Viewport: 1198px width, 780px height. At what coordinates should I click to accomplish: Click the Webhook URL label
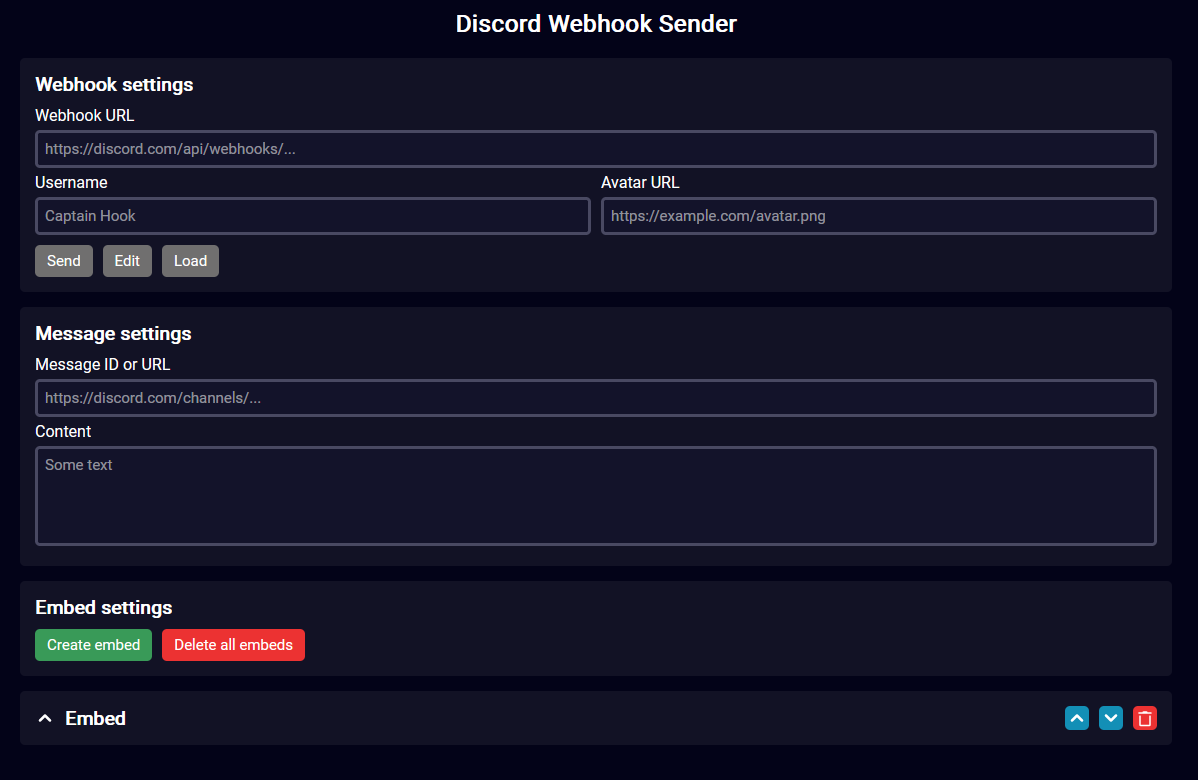click(x=85, y=115)
